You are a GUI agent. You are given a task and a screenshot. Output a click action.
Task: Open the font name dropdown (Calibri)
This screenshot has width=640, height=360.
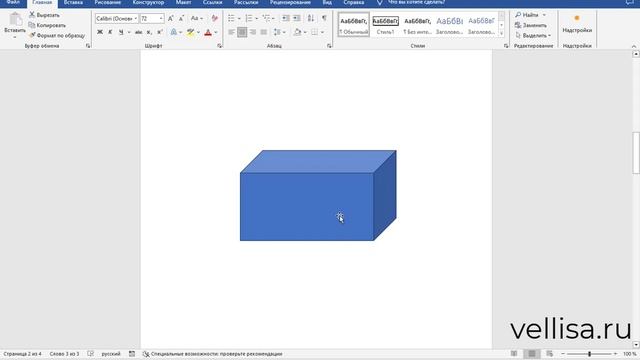pyautogui.click(x=136, y=18)
